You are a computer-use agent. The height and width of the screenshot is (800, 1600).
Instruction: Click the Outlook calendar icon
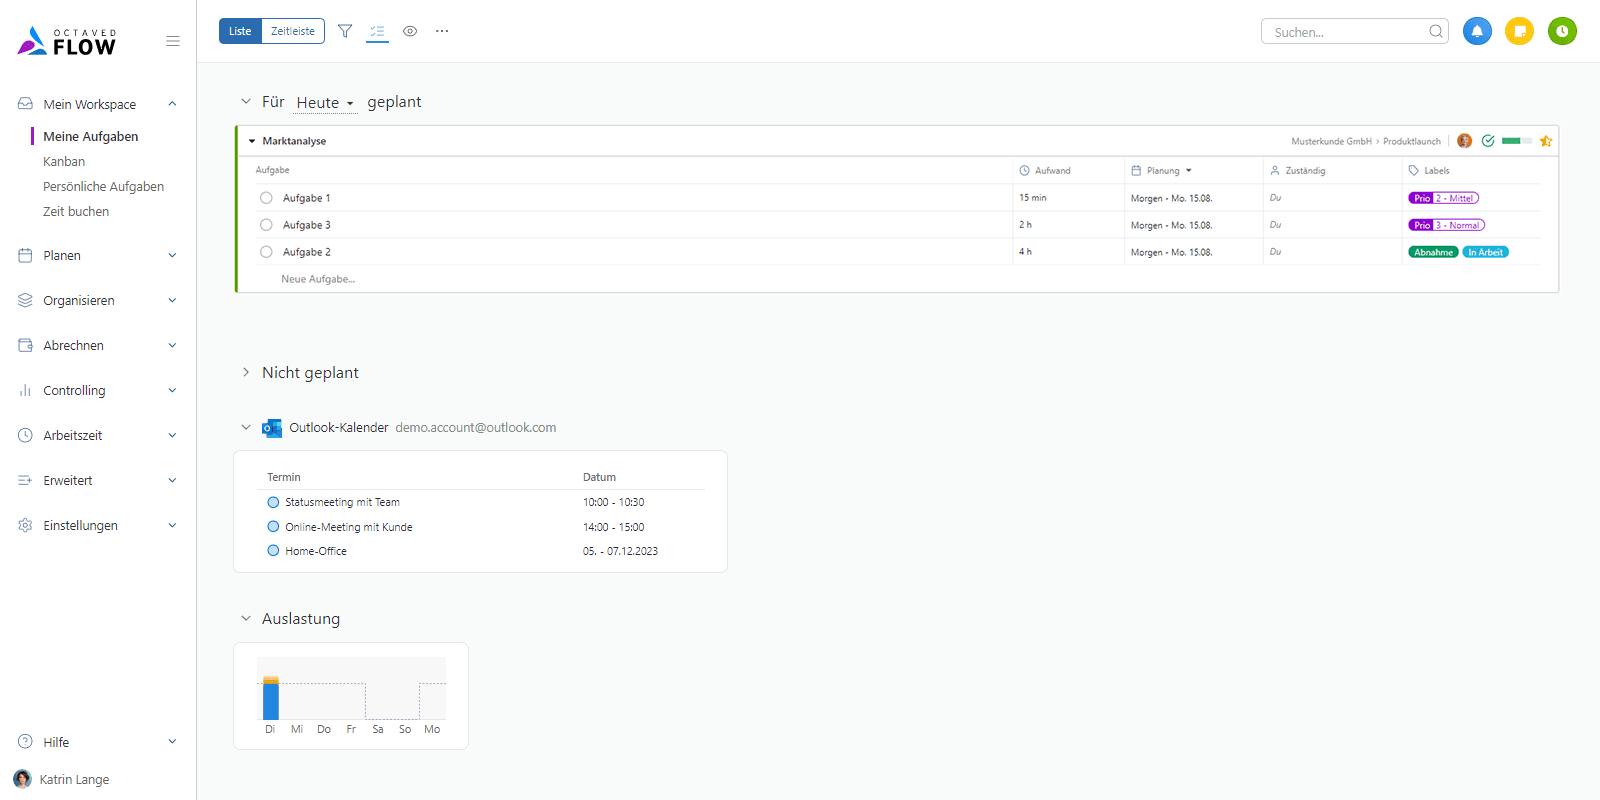pos(272,428)
